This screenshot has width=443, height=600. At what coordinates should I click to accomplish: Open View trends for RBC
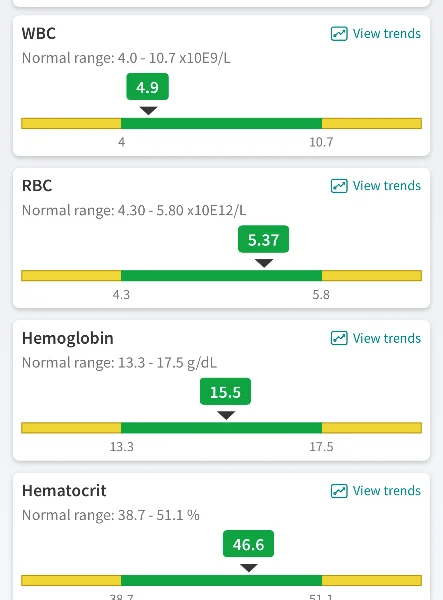coord(376,186)
